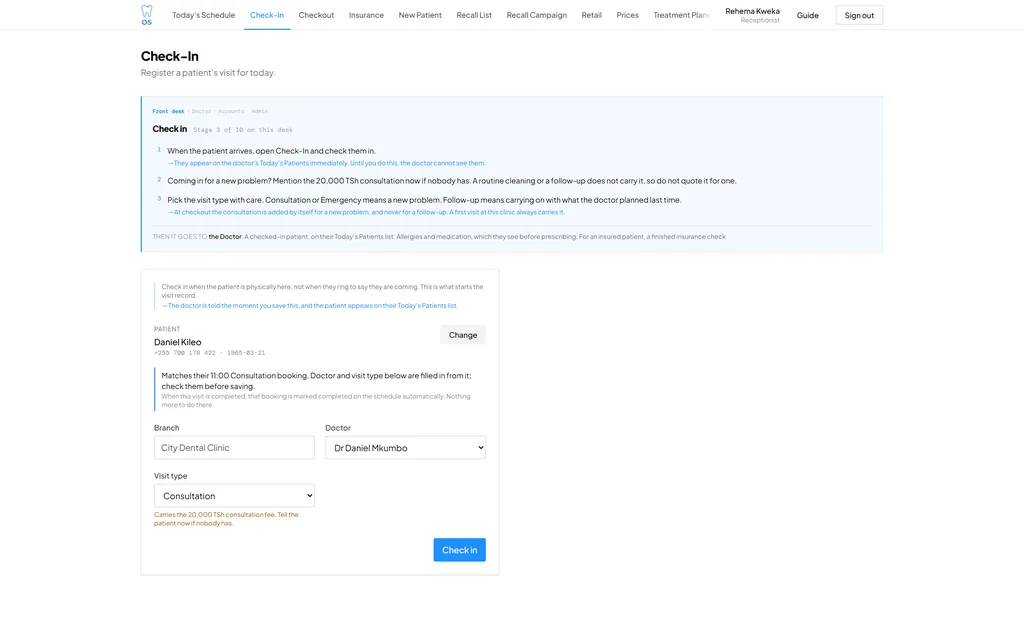Click the Rehema Kweka user name
Screen dimensions: 1024x640
(x=752, y=11)
